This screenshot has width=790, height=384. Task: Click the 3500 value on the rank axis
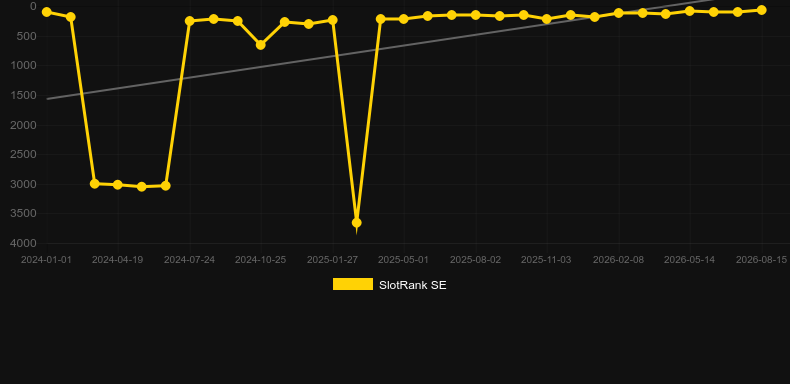[x=24, y=214]
